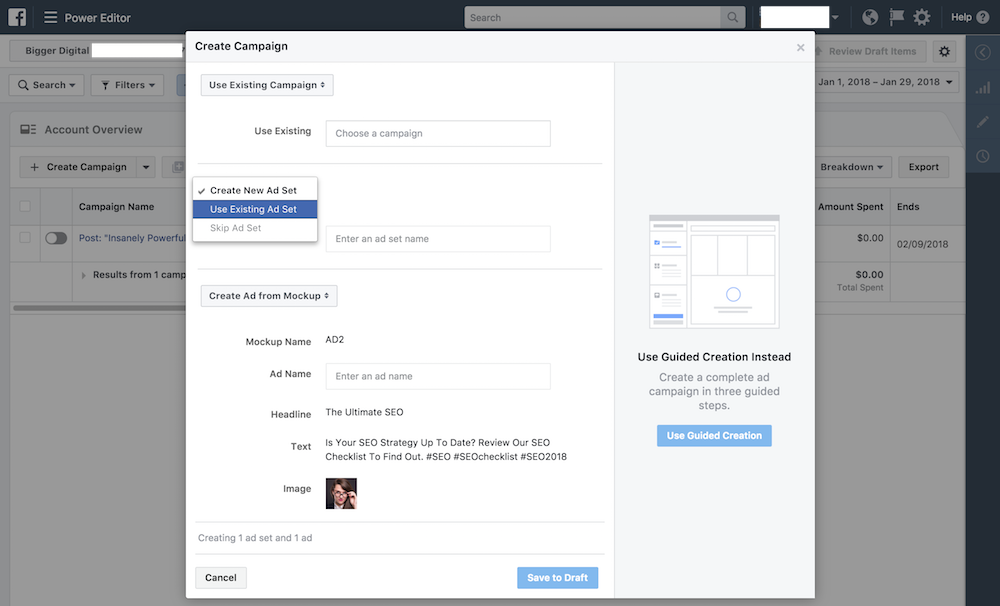The height and width of the screenshot is (606, 1000).
Task: Open the Use Existing Campaign dropdown
Action: (267, 85)
